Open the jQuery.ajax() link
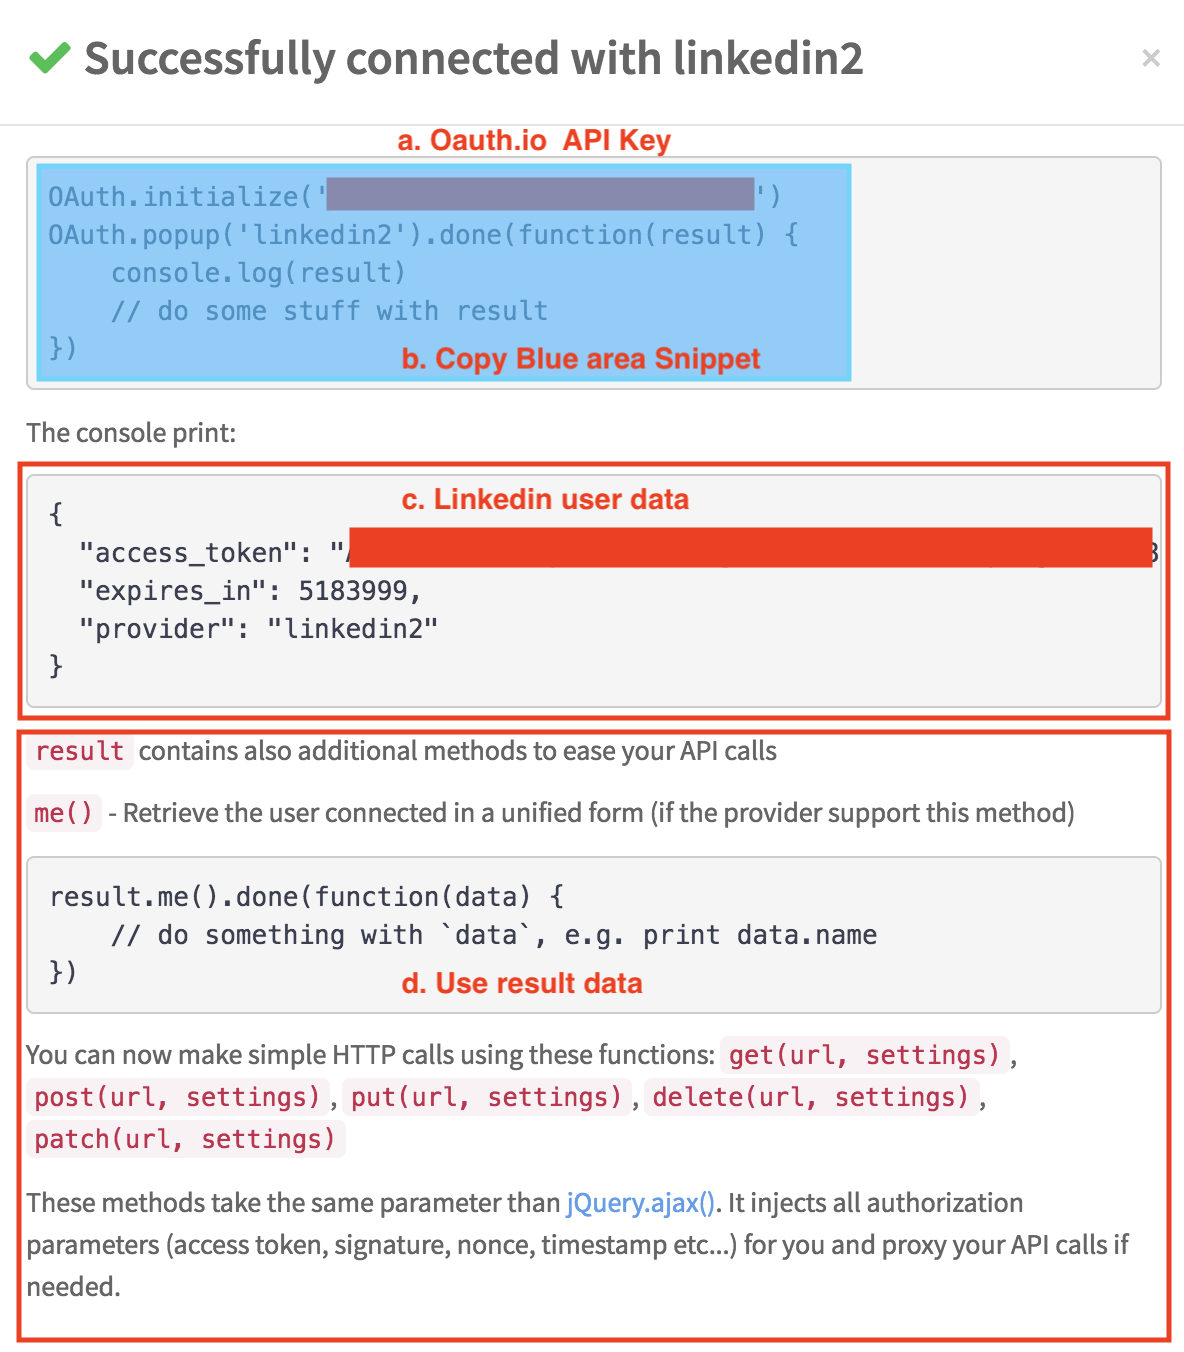Image resolution: width=1184 pixels, height=1352 pixels. tap(641, 1202)
